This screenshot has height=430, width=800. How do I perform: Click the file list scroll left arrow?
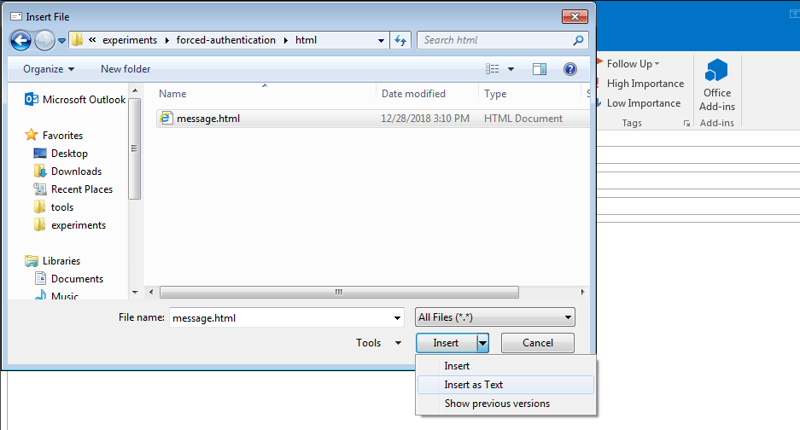coord(151,292)
